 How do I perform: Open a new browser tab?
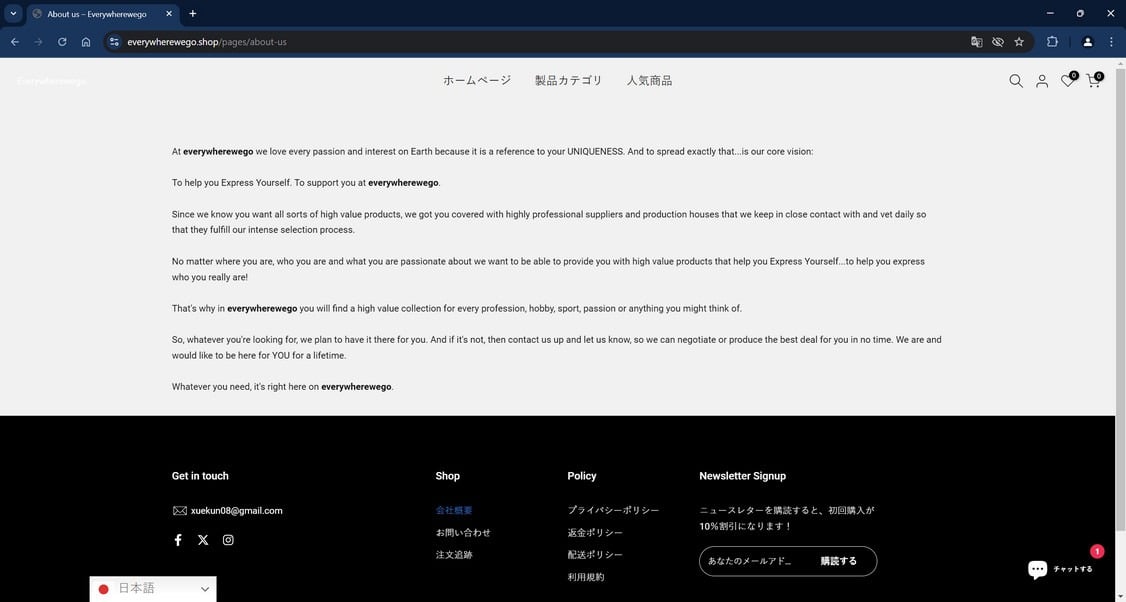point(192,14)
